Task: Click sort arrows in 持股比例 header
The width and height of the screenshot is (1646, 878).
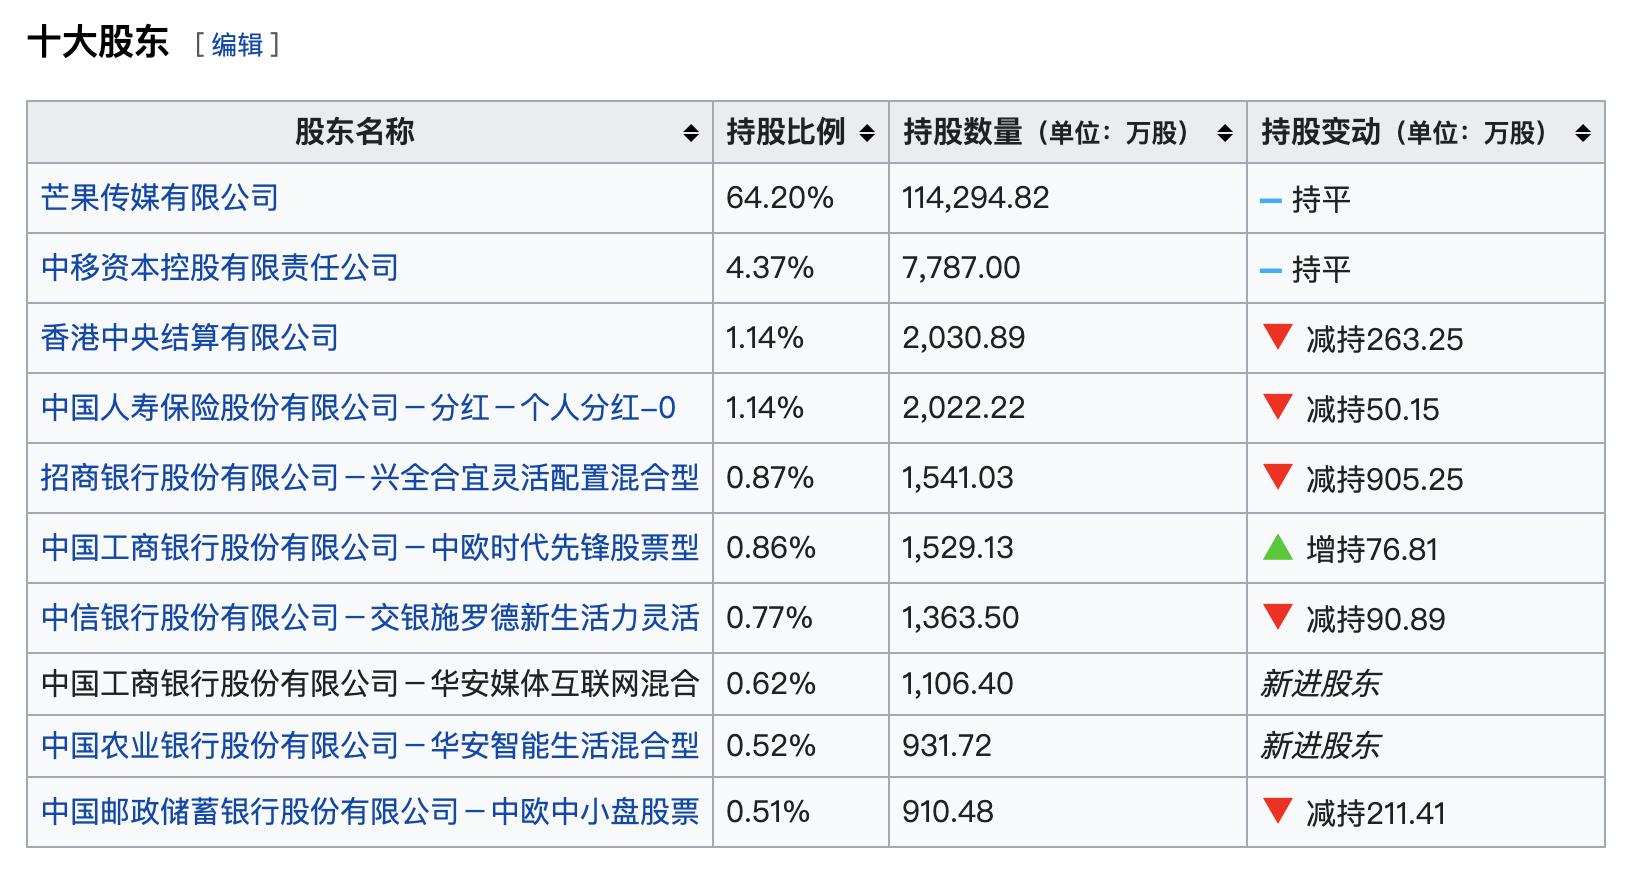Action: (x=867, y=133)
